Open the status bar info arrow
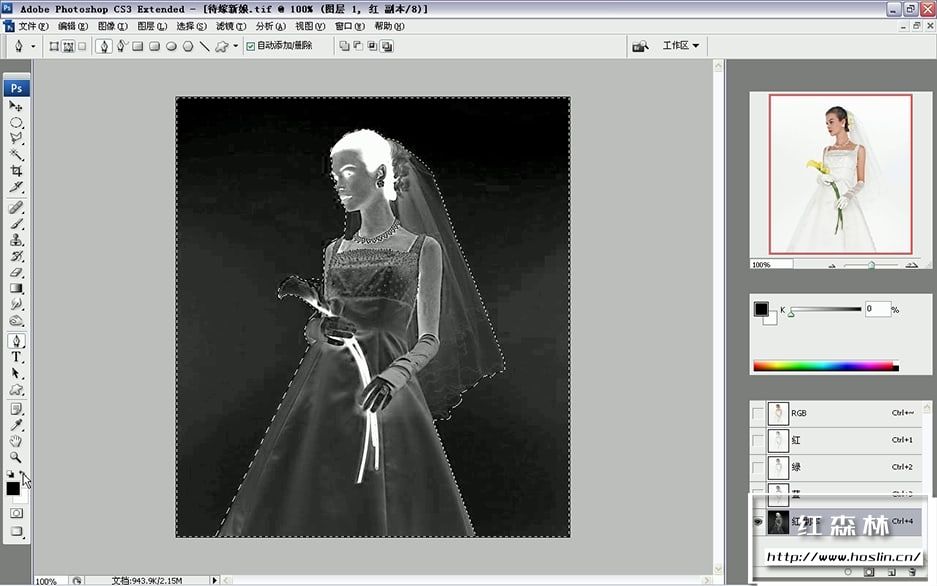This screenshot has height=586, width=937. point(215,580)
